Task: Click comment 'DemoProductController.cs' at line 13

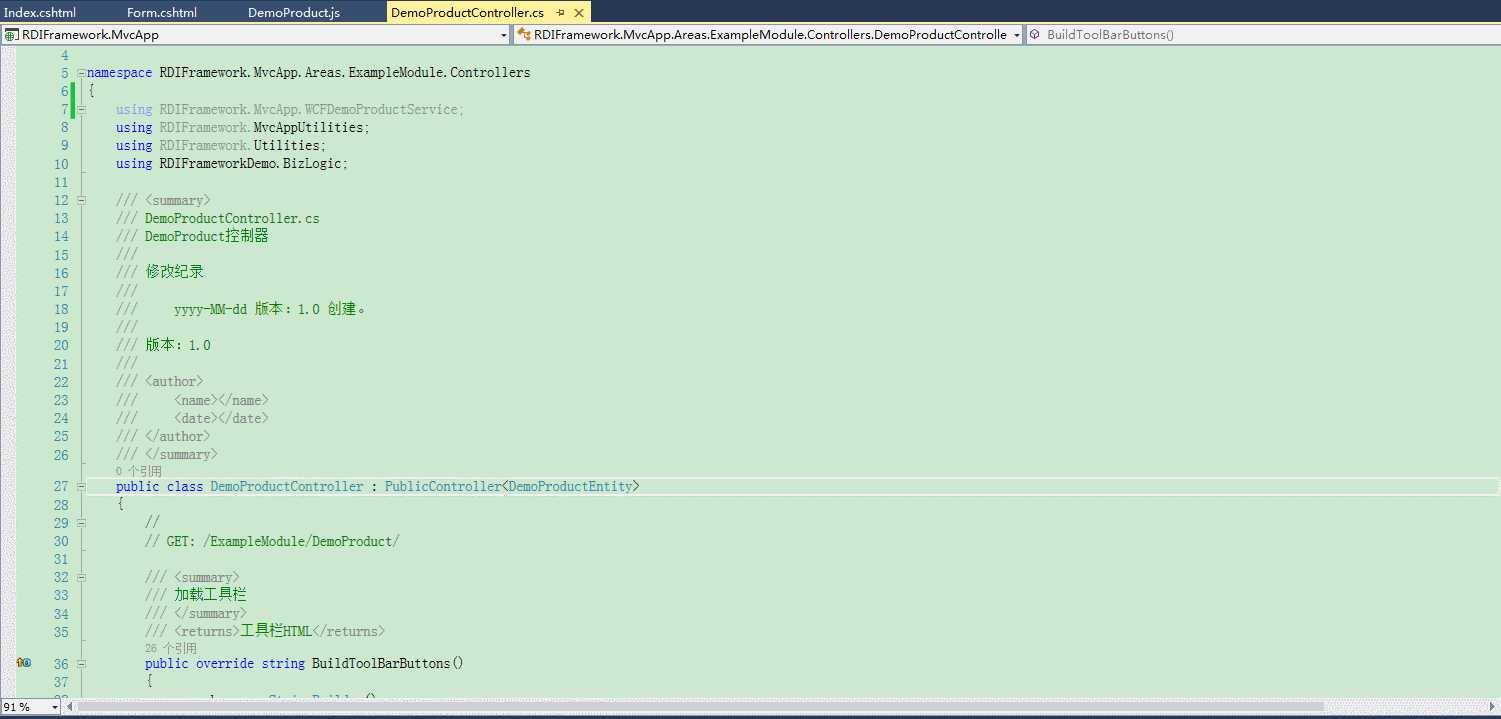Action: (x=232, y=219)
